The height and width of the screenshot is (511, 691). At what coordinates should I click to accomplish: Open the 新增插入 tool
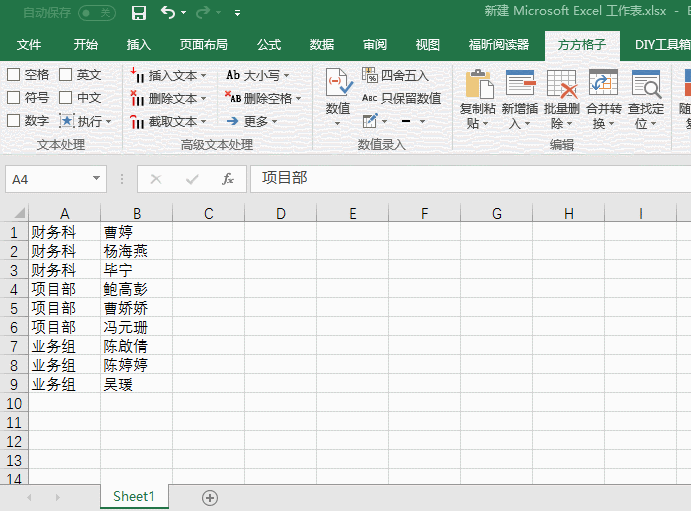[520, 84]
